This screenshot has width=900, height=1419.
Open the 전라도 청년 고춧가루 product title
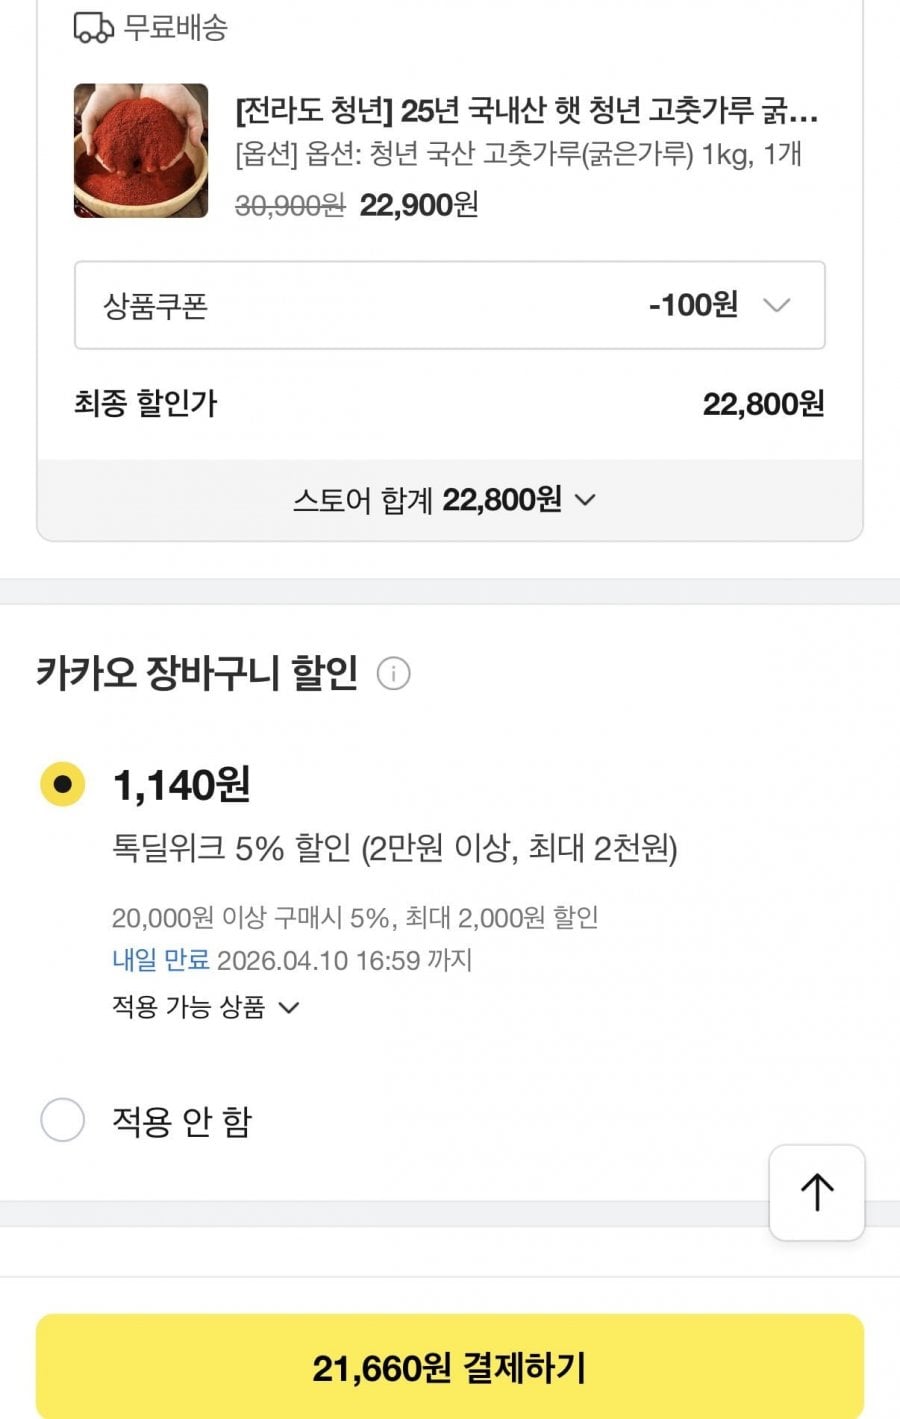pos(526,110)
